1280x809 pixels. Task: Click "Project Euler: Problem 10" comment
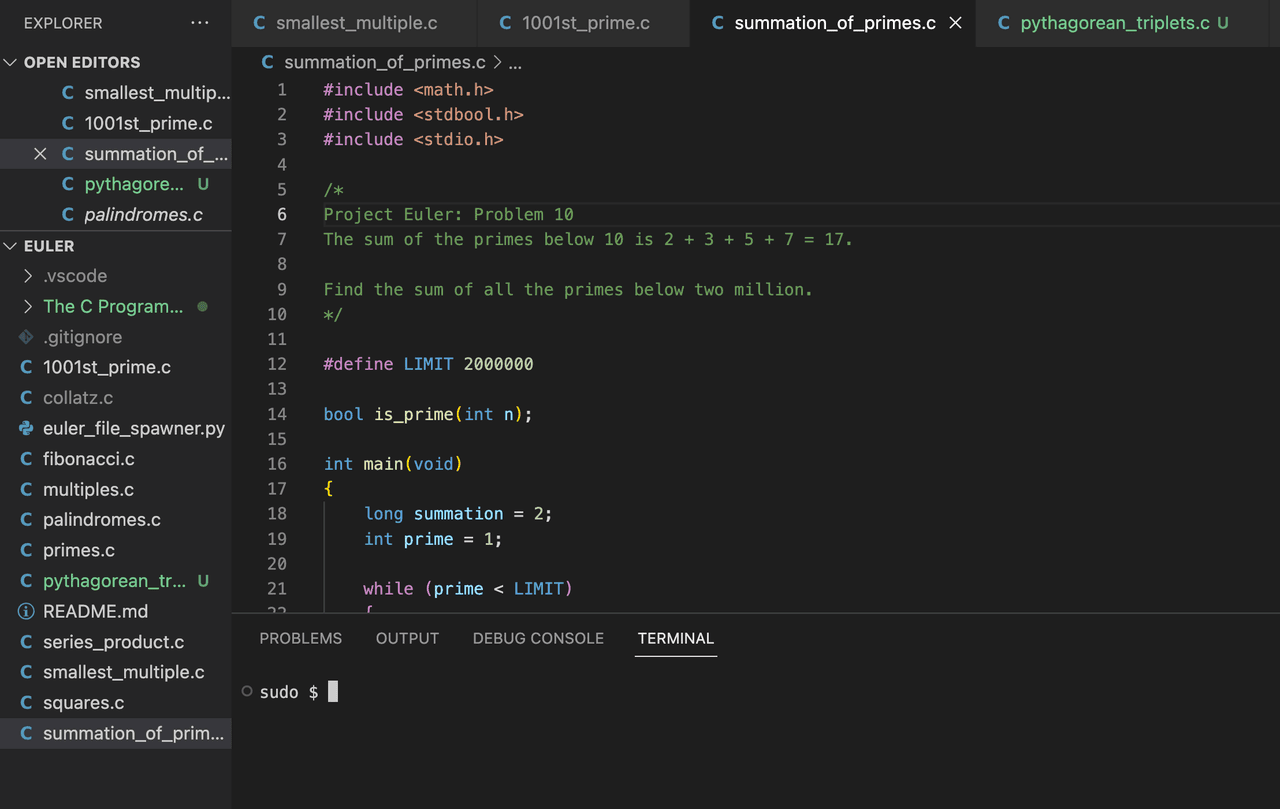pyautogui.click(x=448, y=214)
